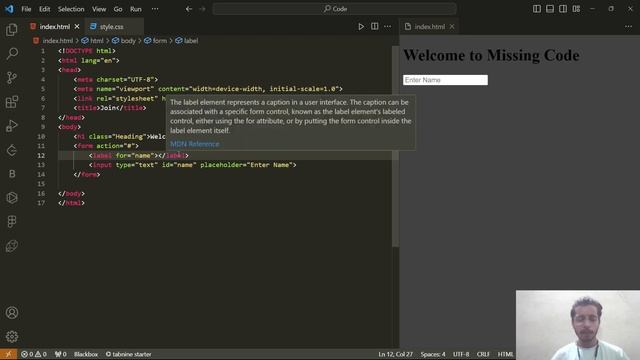Image resolution: width=640 pixels, height=360 pixels.
Task: Expand the overflow menu ellipsis in menu bar
Action: tap(155, 9)
